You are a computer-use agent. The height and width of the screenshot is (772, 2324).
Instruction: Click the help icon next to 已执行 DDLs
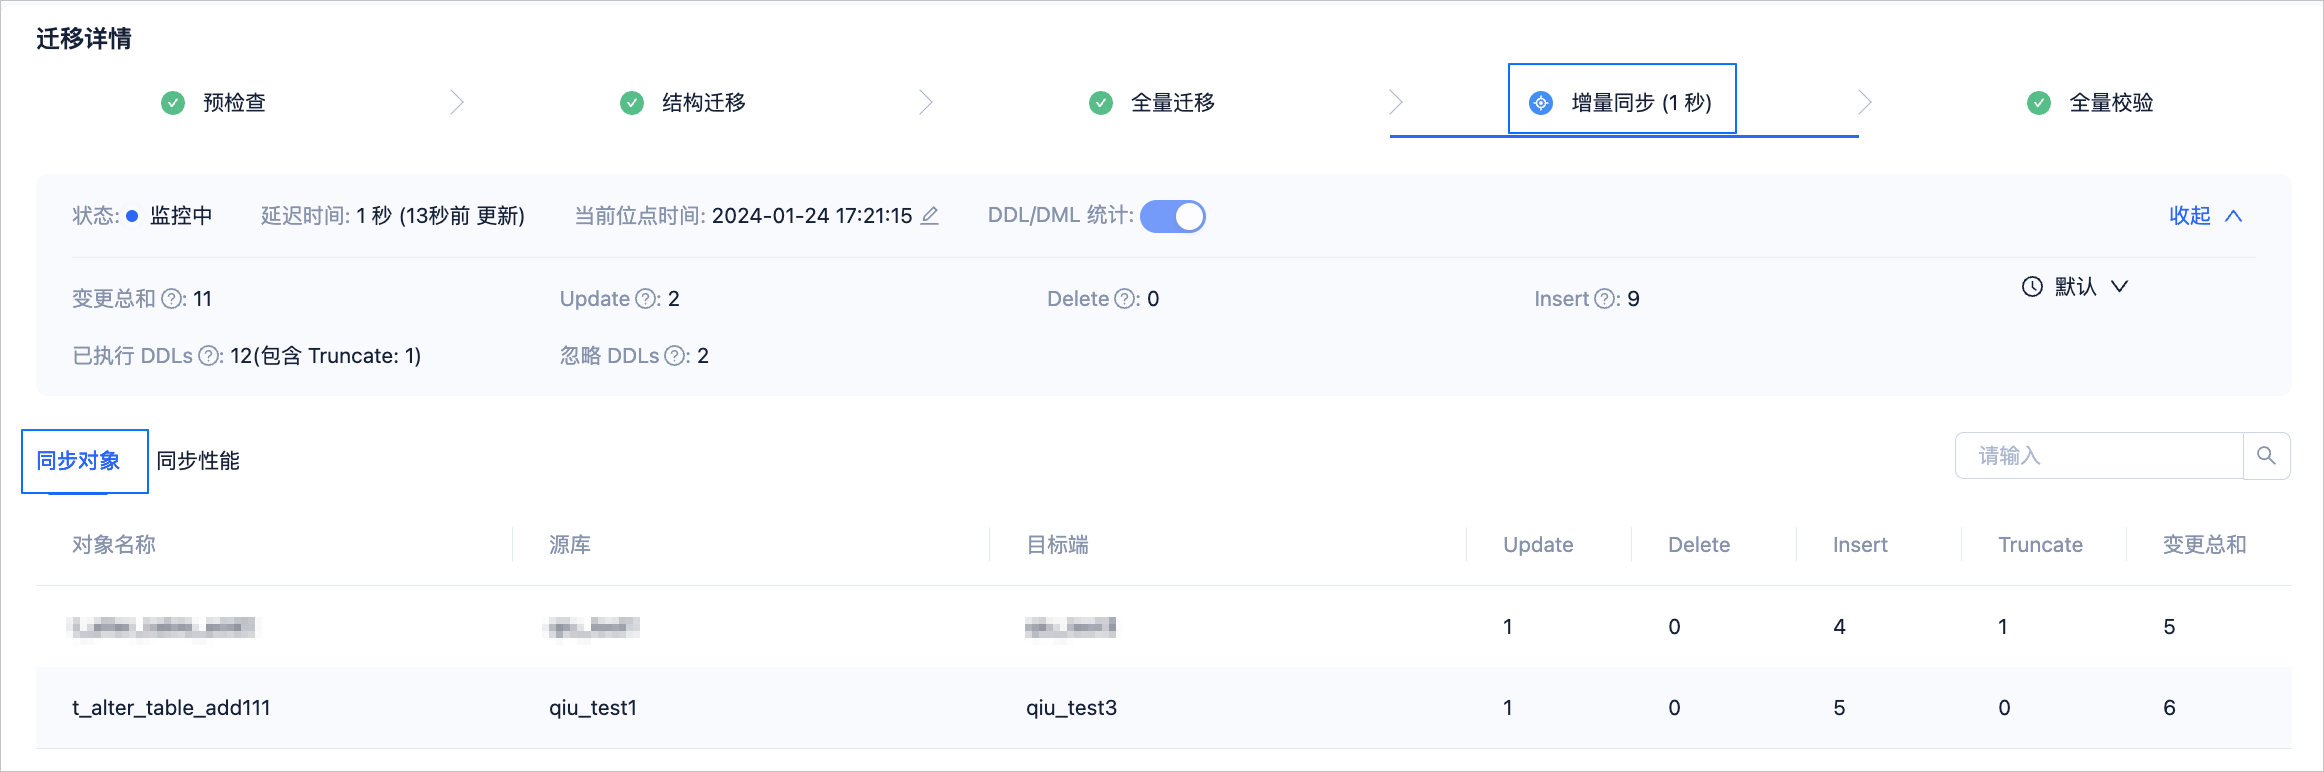[209, 356]
